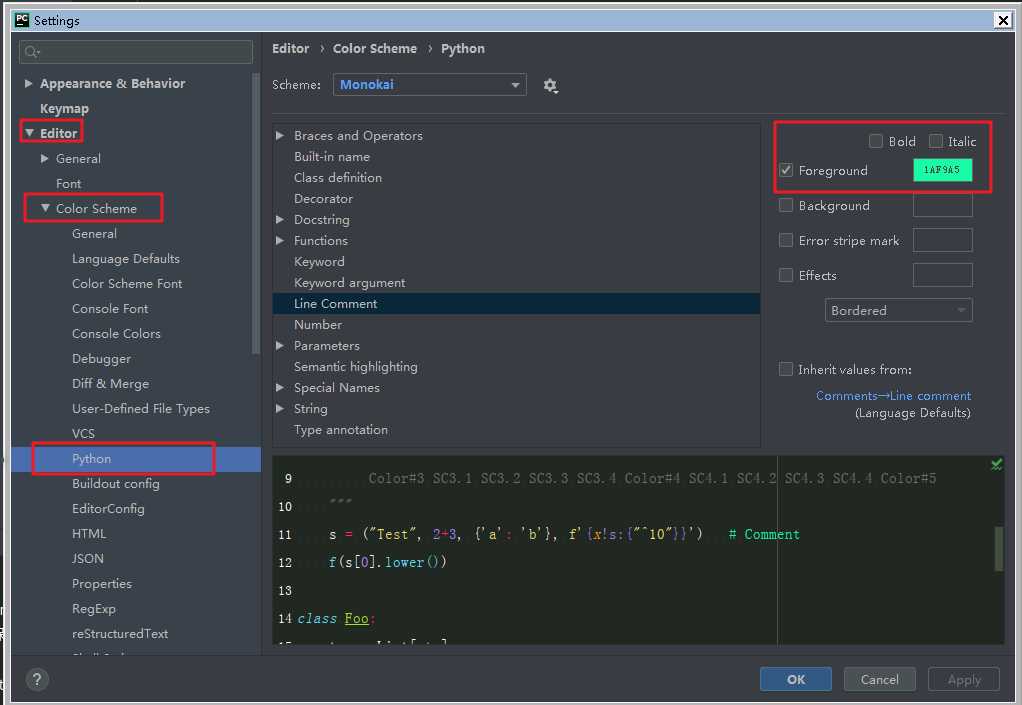Screen dimensions: 1022x705
Task: Open JSON color settings
Action: [x=87, y=558]
